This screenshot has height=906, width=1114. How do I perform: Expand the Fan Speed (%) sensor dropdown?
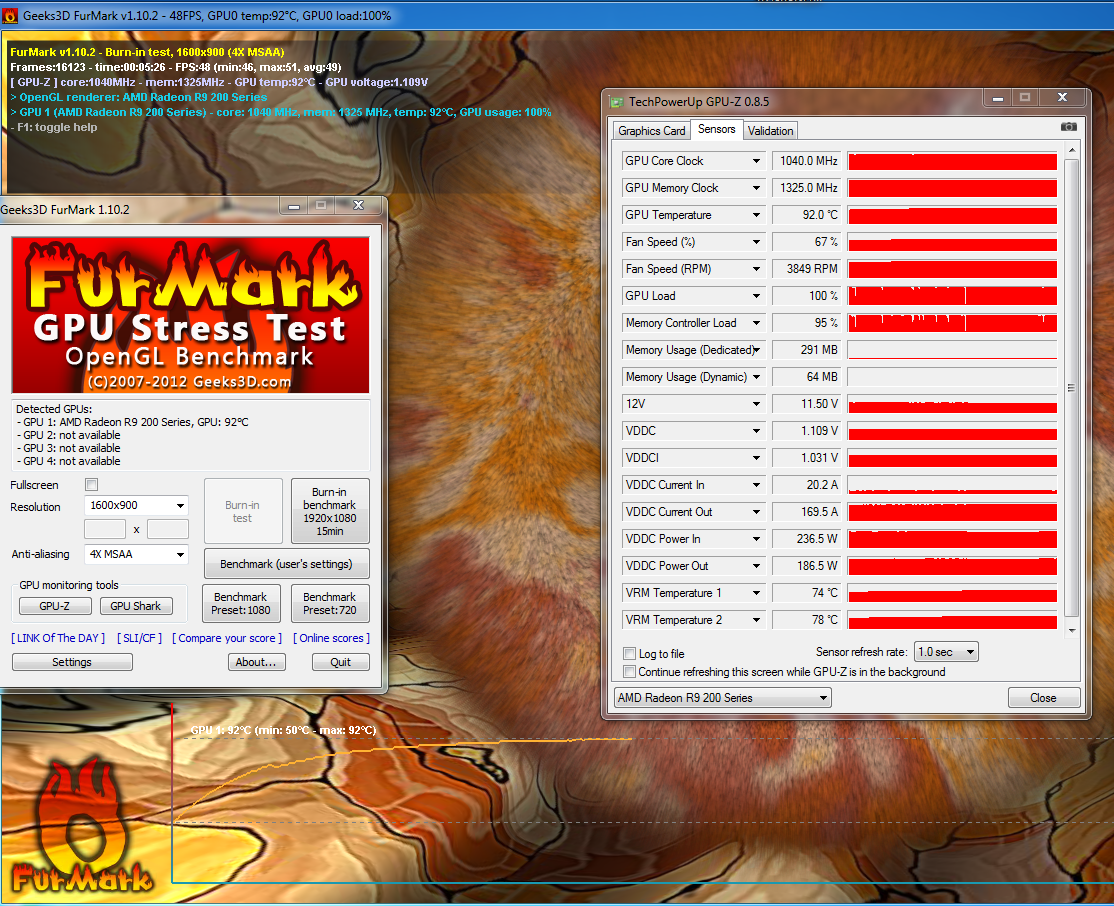click(x=756, y=242)
